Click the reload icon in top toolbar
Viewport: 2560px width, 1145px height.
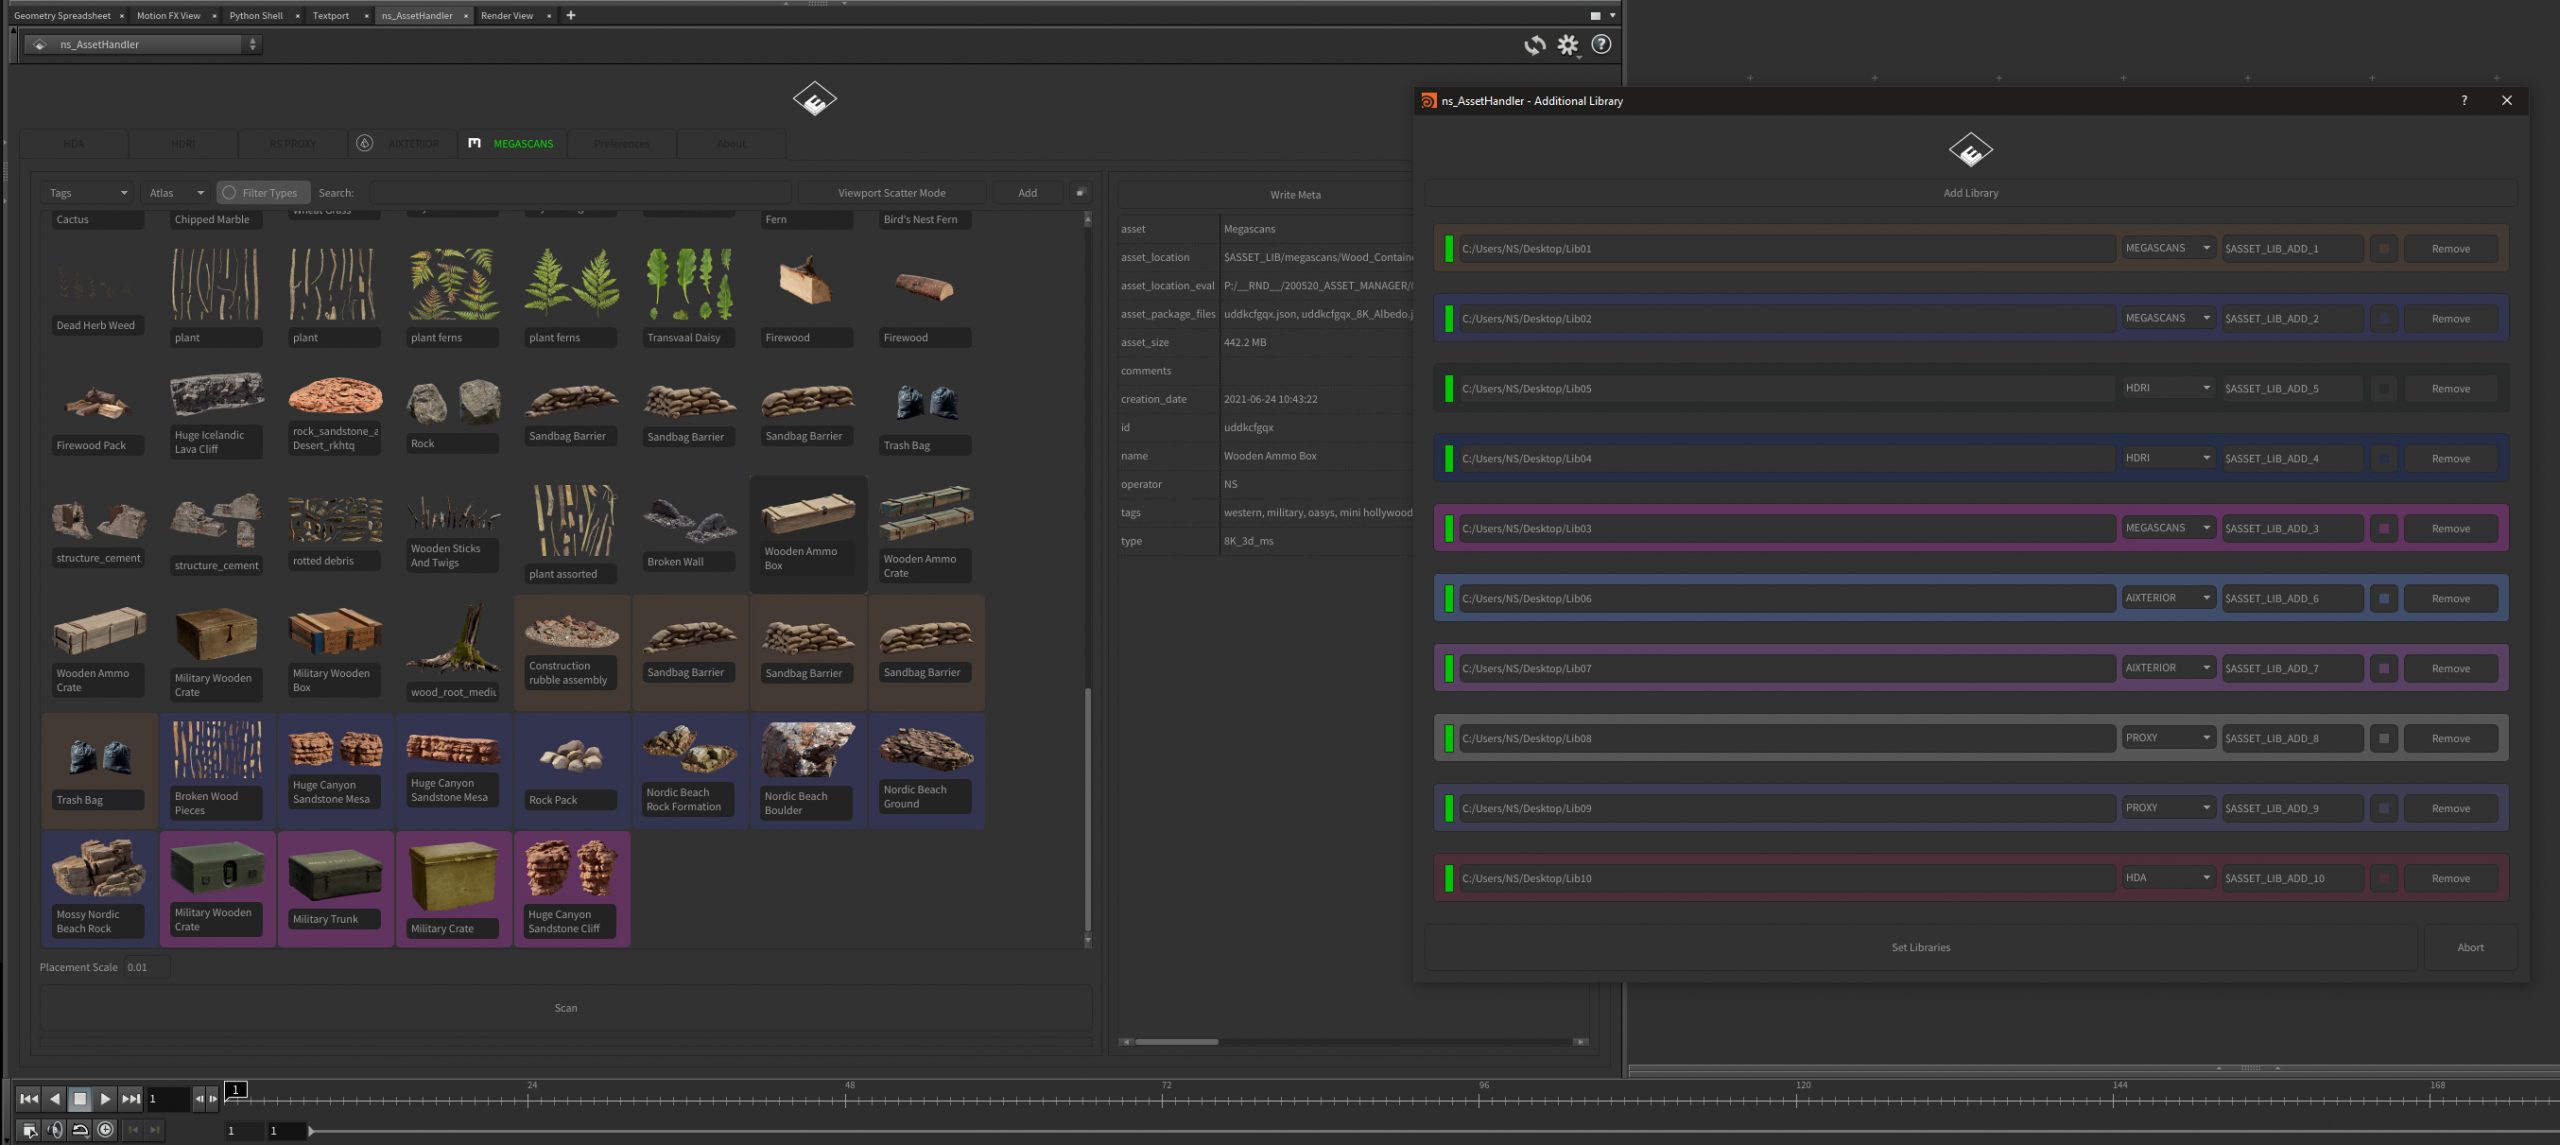1534,45
